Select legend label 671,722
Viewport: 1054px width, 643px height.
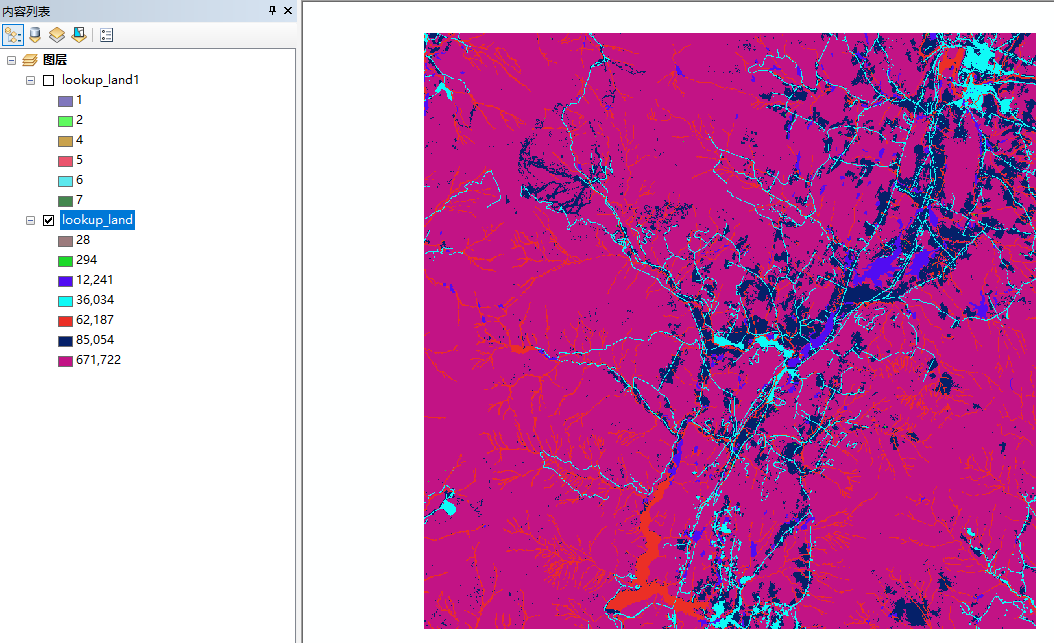(x=98, y=360)
